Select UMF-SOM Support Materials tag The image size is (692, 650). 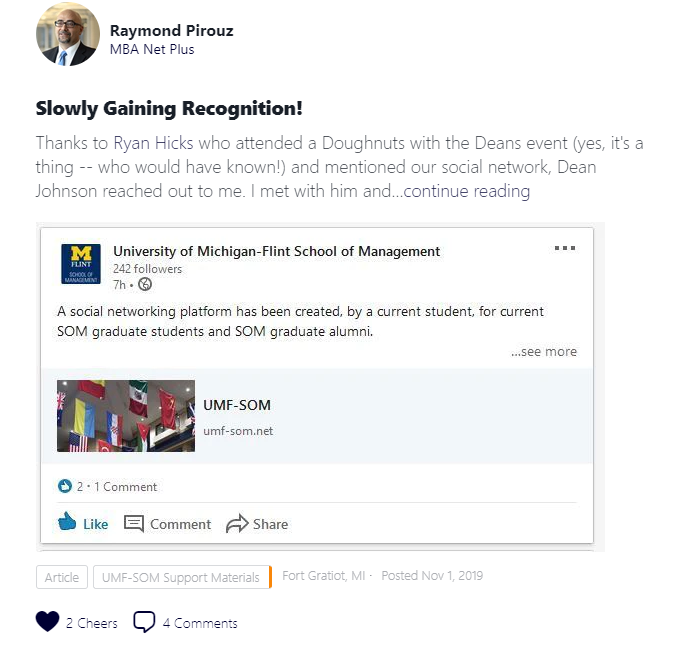tap(180, 577)
